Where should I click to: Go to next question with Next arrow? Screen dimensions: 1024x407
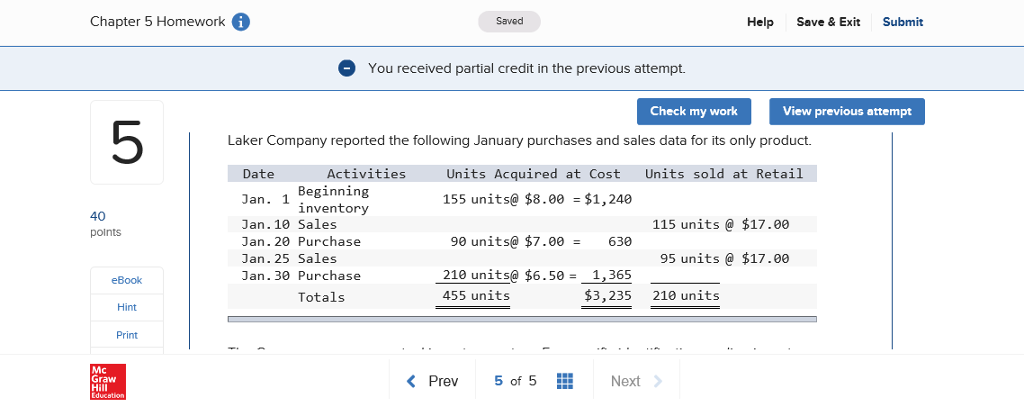(x=637, y=381)
